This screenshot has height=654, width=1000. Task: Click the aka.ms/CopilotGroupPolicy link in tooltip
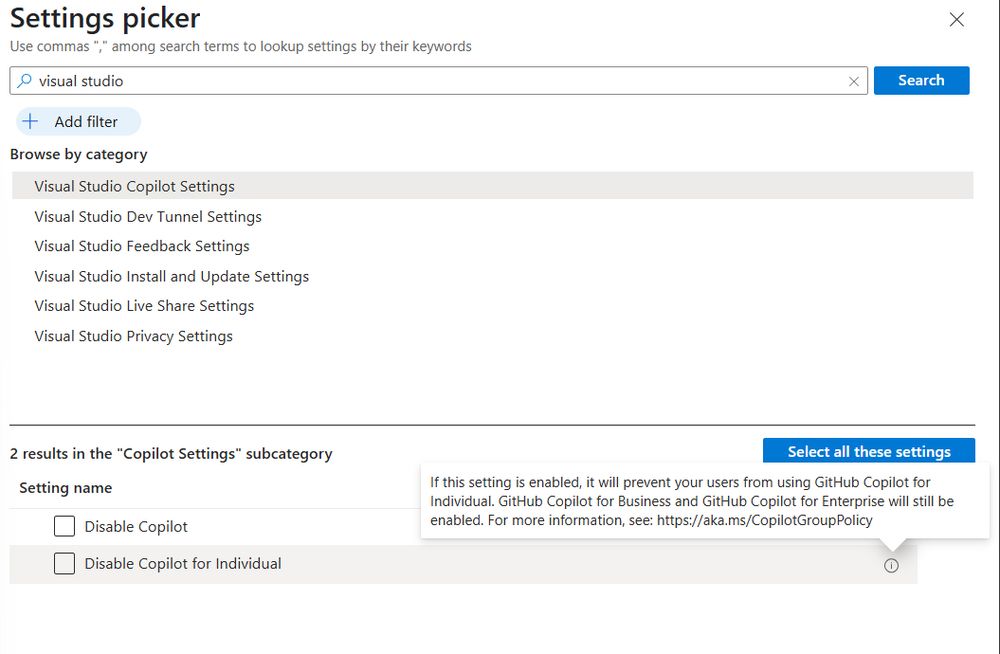[764, 520]
